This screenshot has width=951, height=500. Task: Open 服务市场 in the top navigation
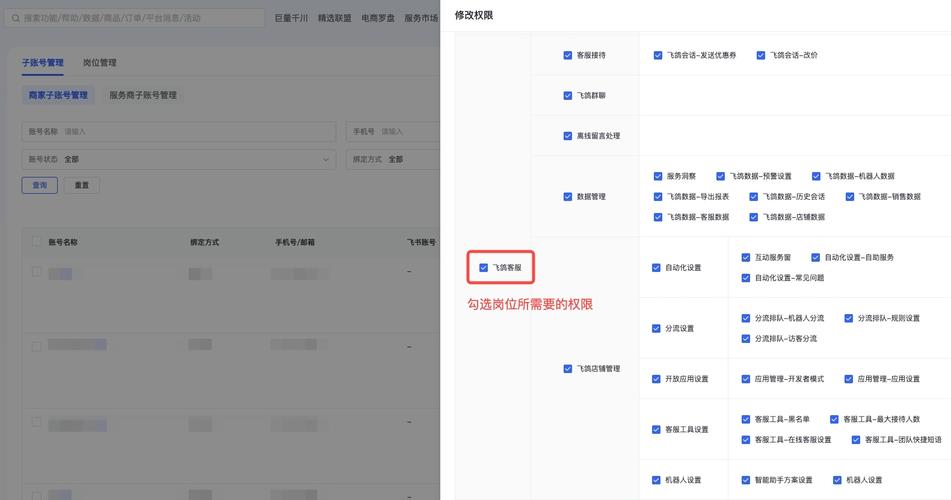click(x=422, y=18)
